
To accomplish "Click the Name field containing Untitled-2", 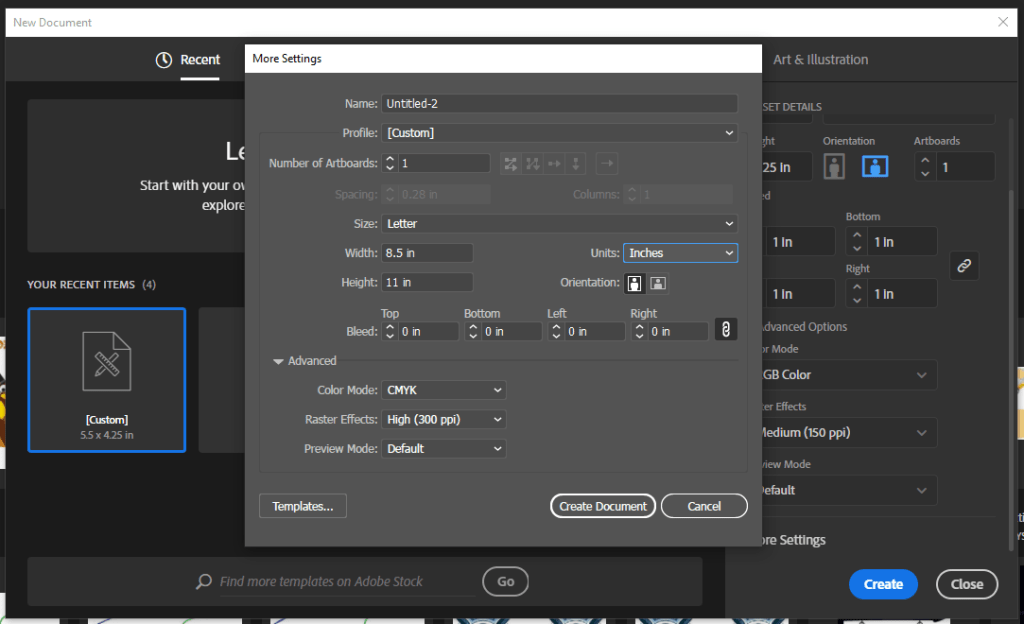I will 559,104.
